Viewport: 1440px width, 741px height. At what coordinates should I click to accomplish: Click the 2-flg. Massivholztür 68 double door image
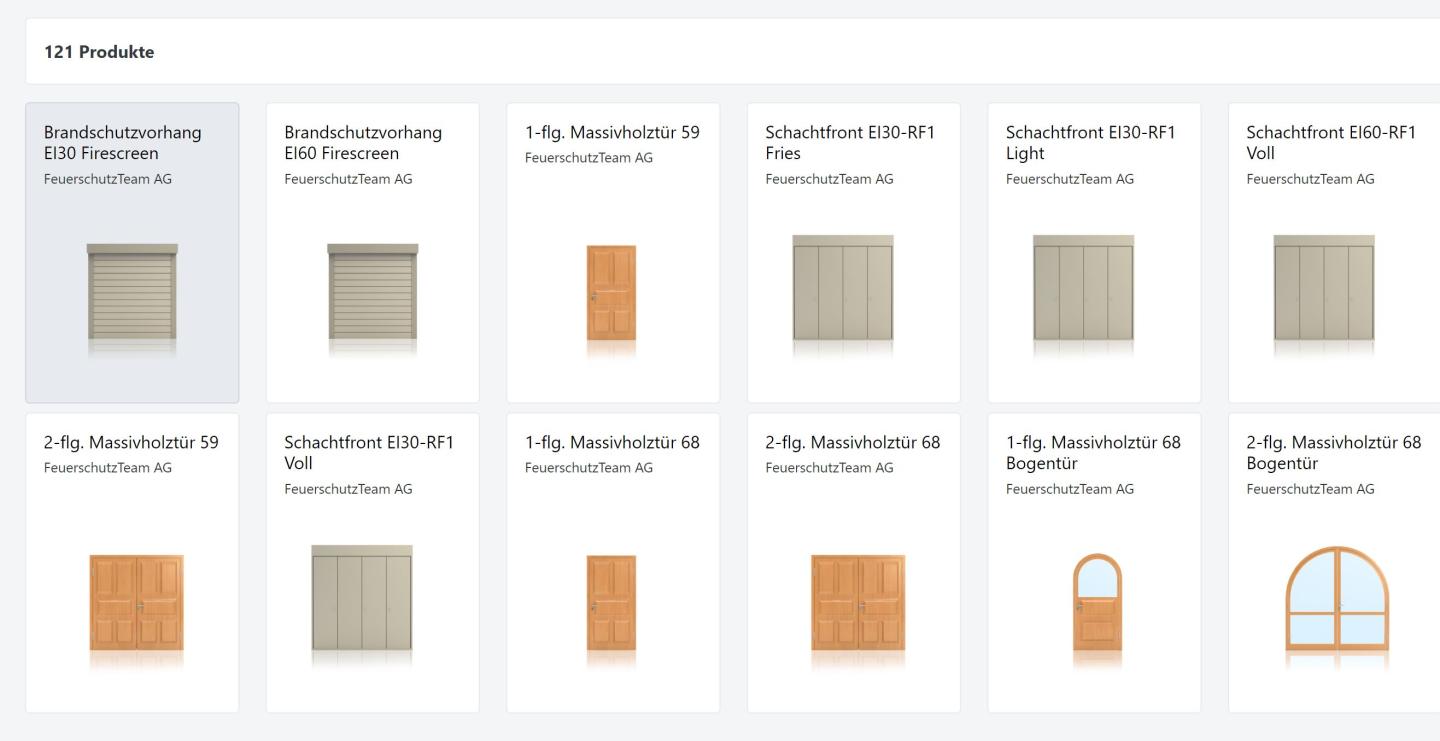point(858,602)
